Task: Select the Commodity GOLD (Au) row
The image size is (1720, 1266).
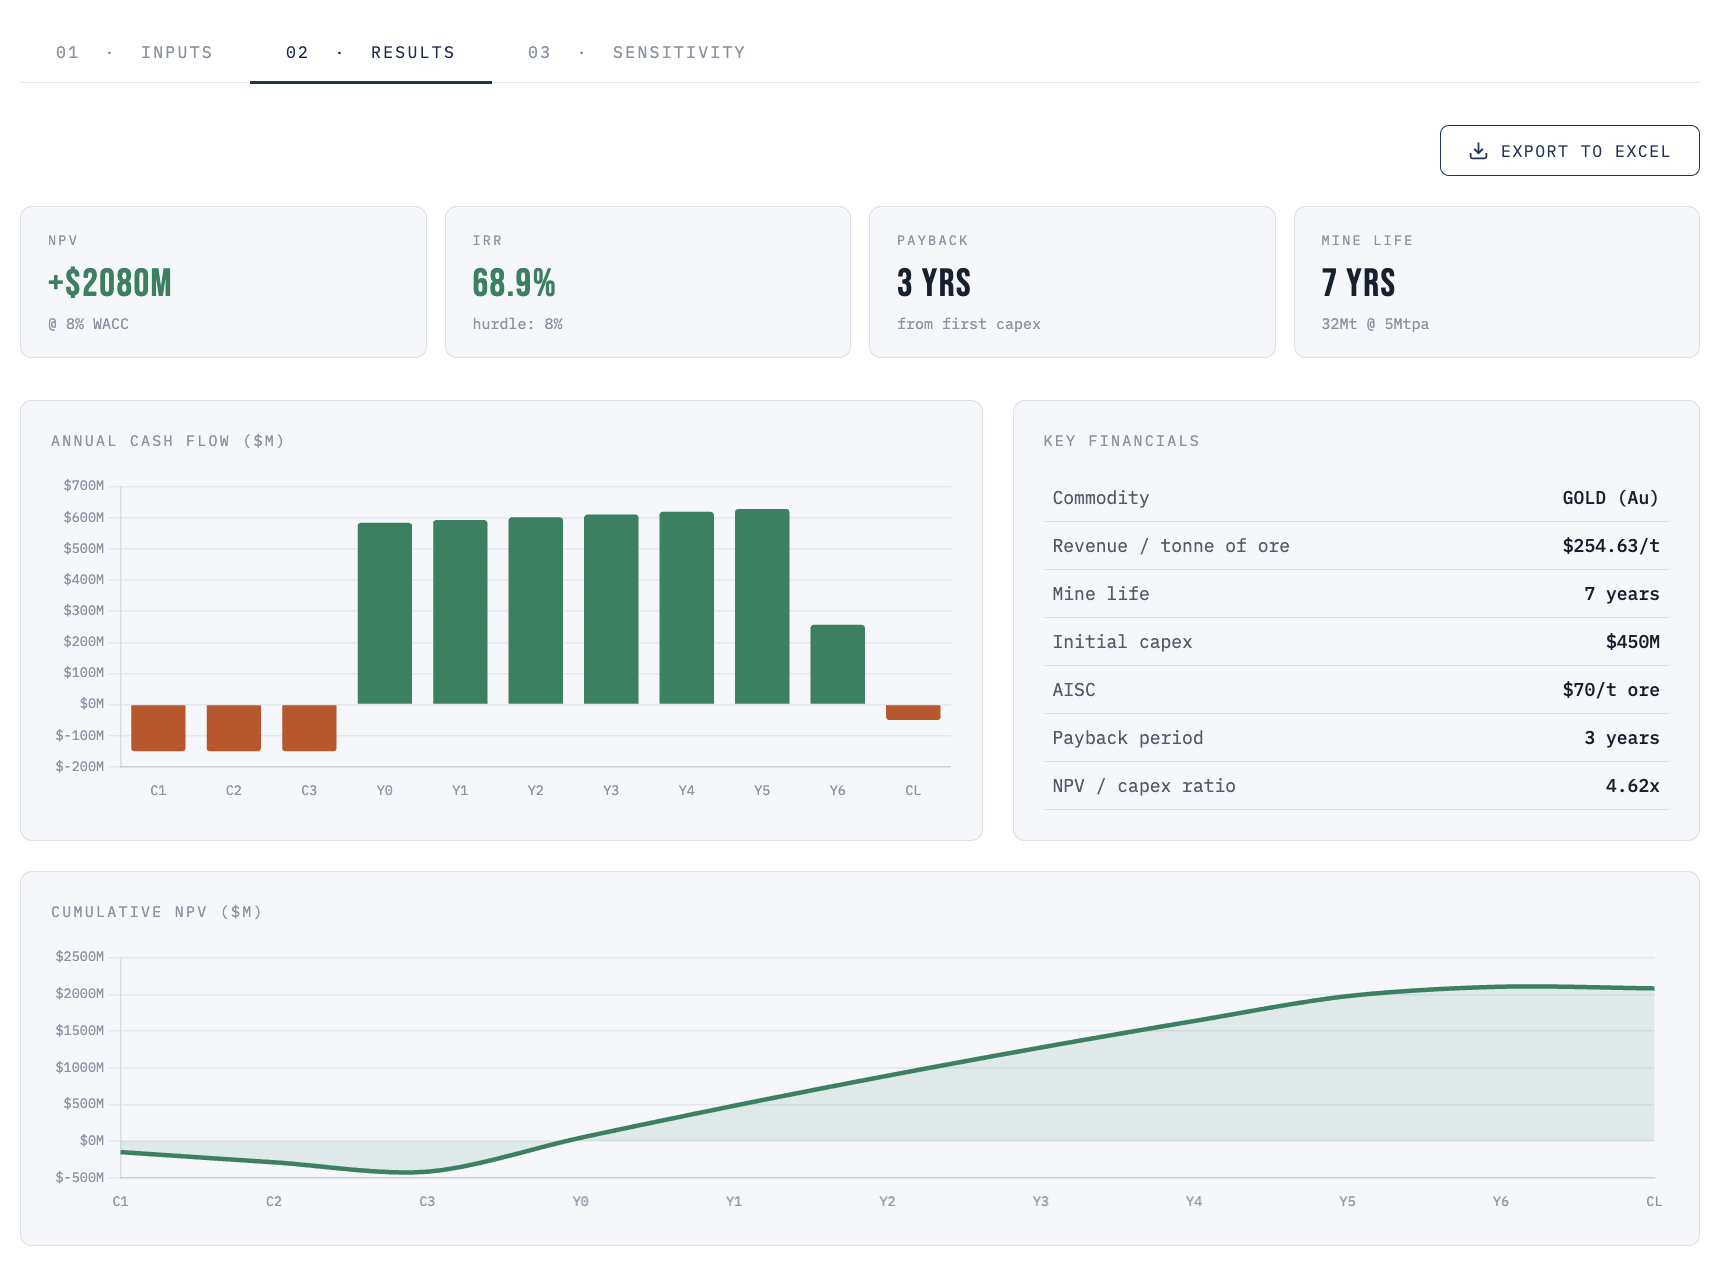Action: point(1356,498)
